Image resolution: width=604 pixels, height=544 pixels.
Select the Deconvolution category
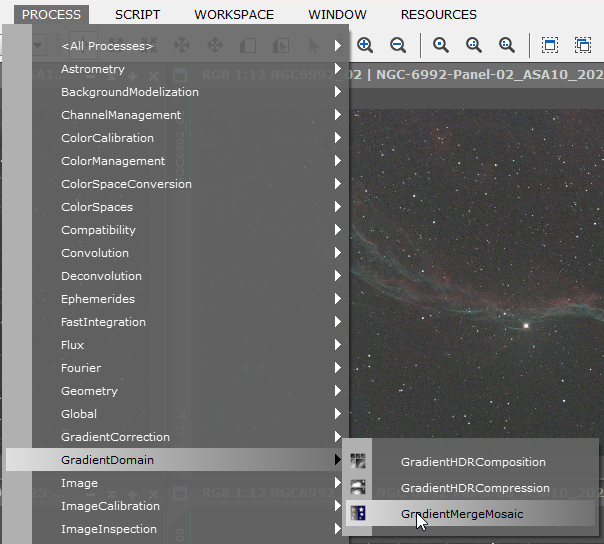175,276
